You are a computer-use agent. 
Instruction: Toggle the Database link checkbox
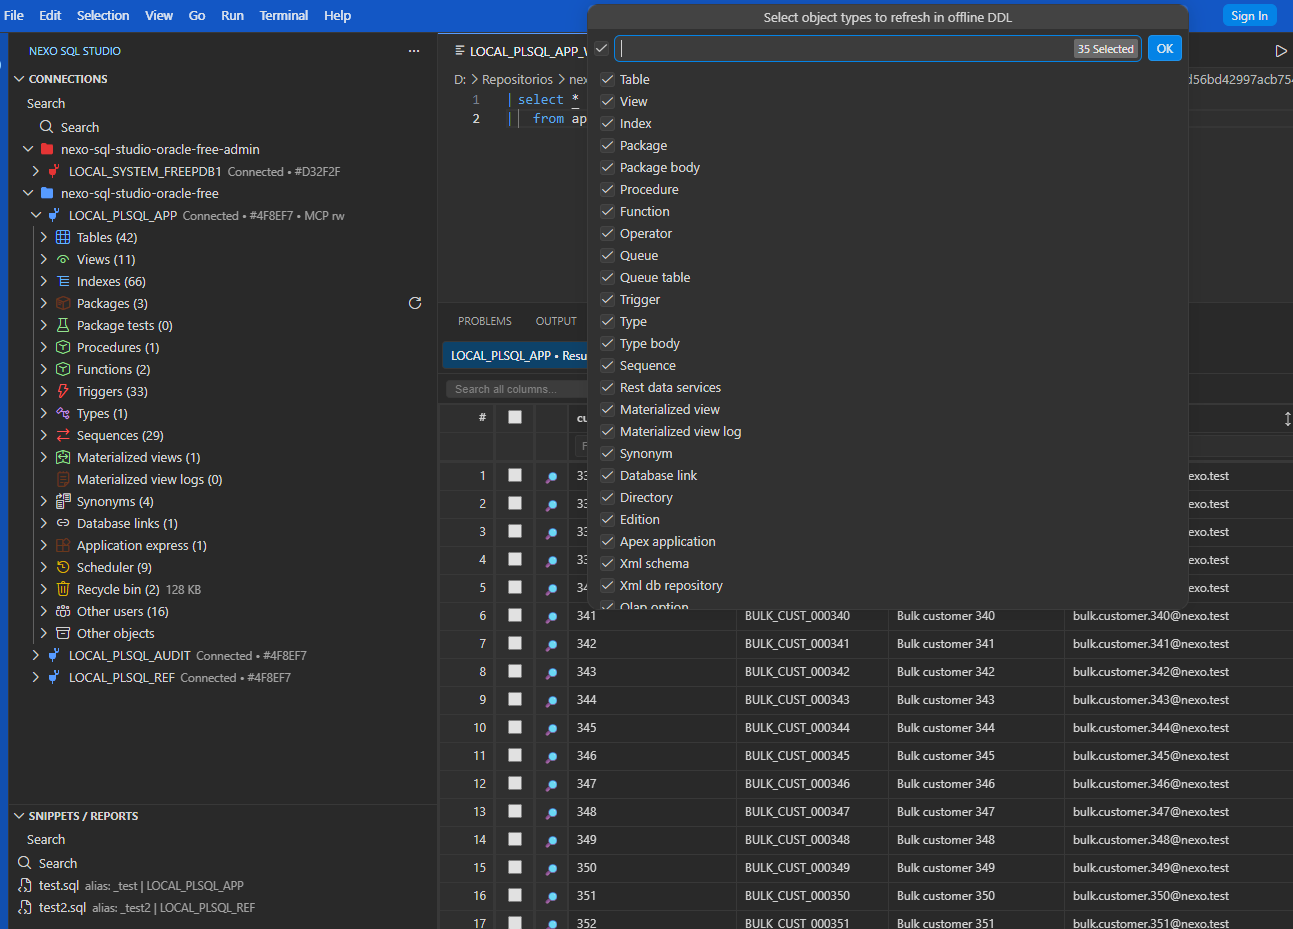click(607, 475)
